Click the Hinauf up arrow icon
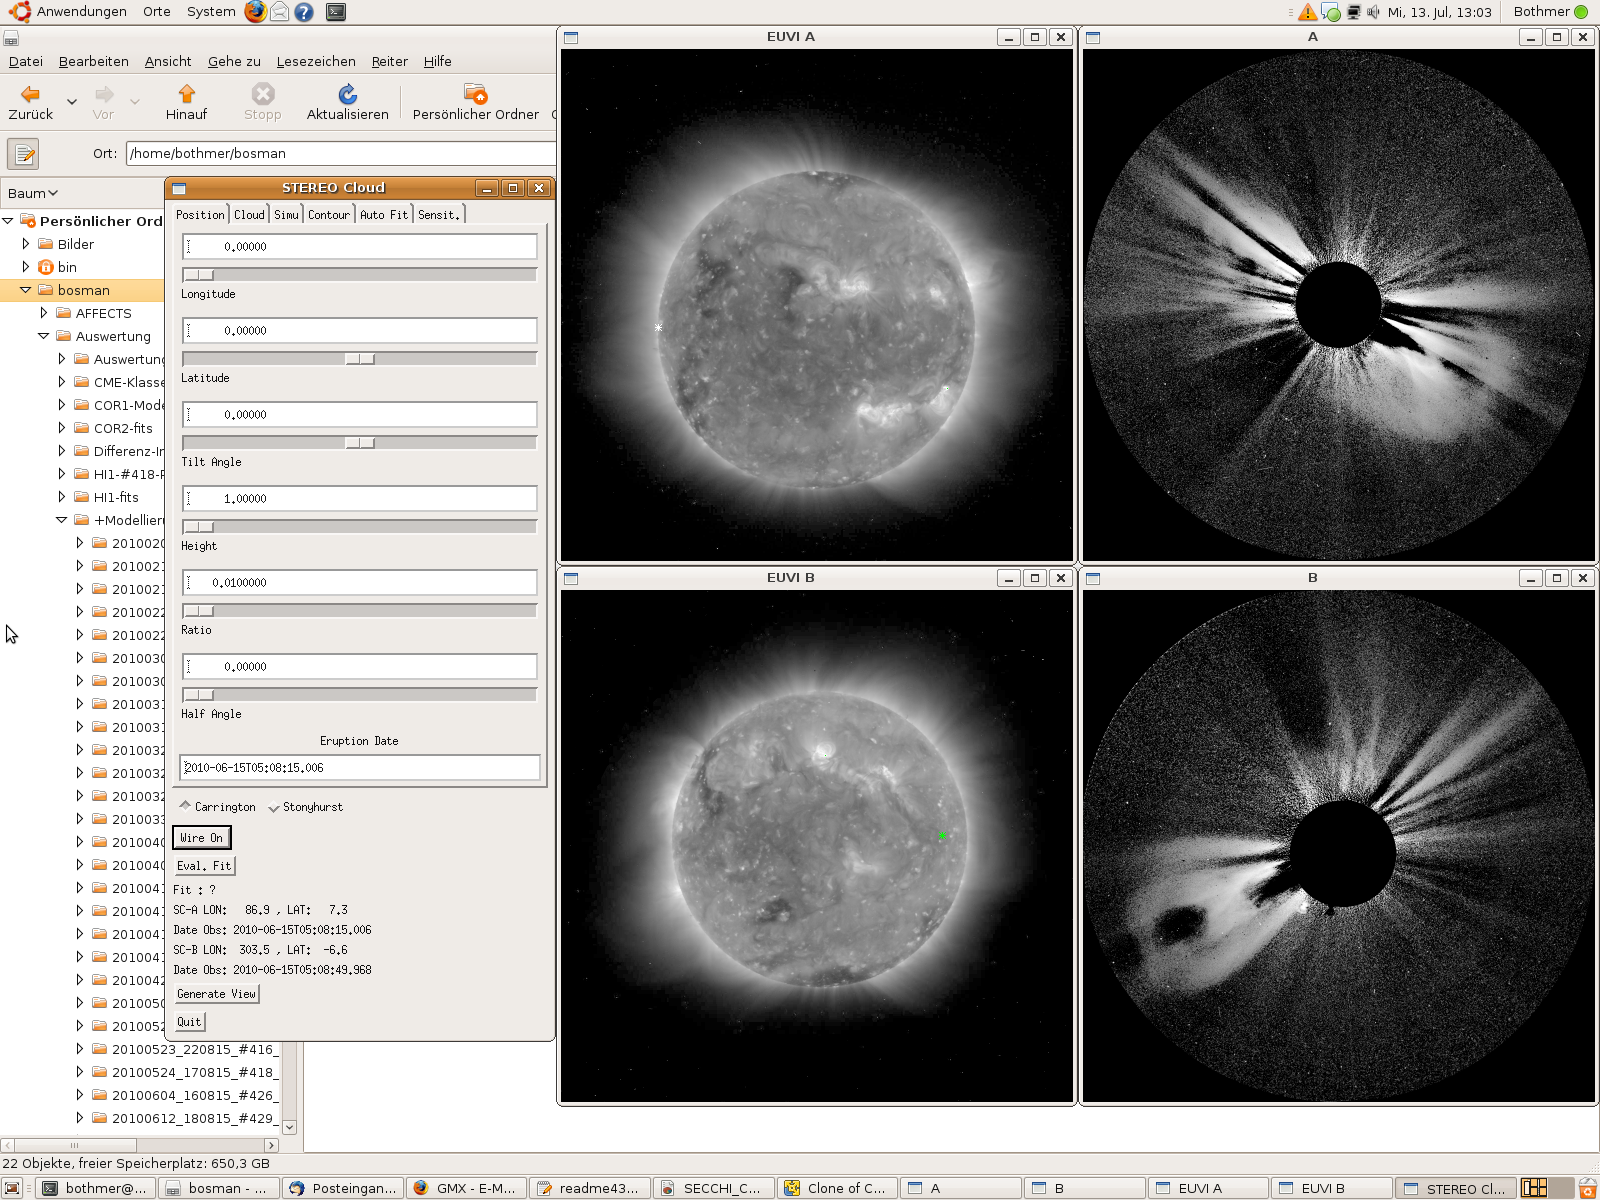 186,94
